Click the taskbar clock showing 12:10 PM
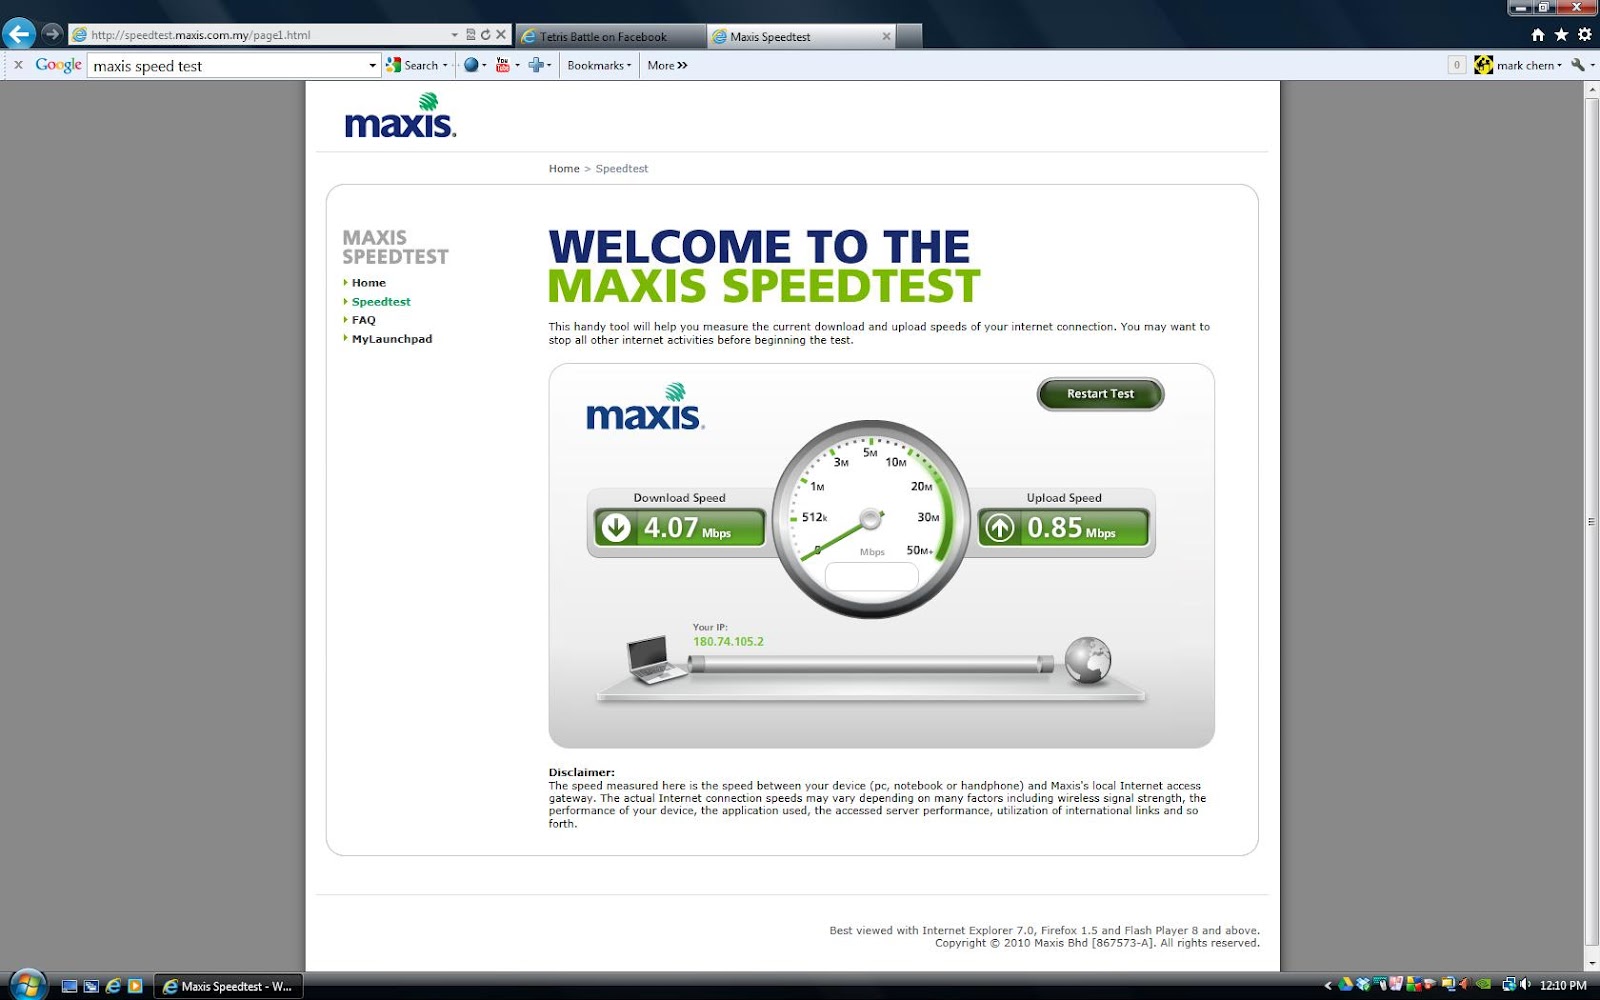Screen dimensions: 1600x1000 [x=1563, y=986]
